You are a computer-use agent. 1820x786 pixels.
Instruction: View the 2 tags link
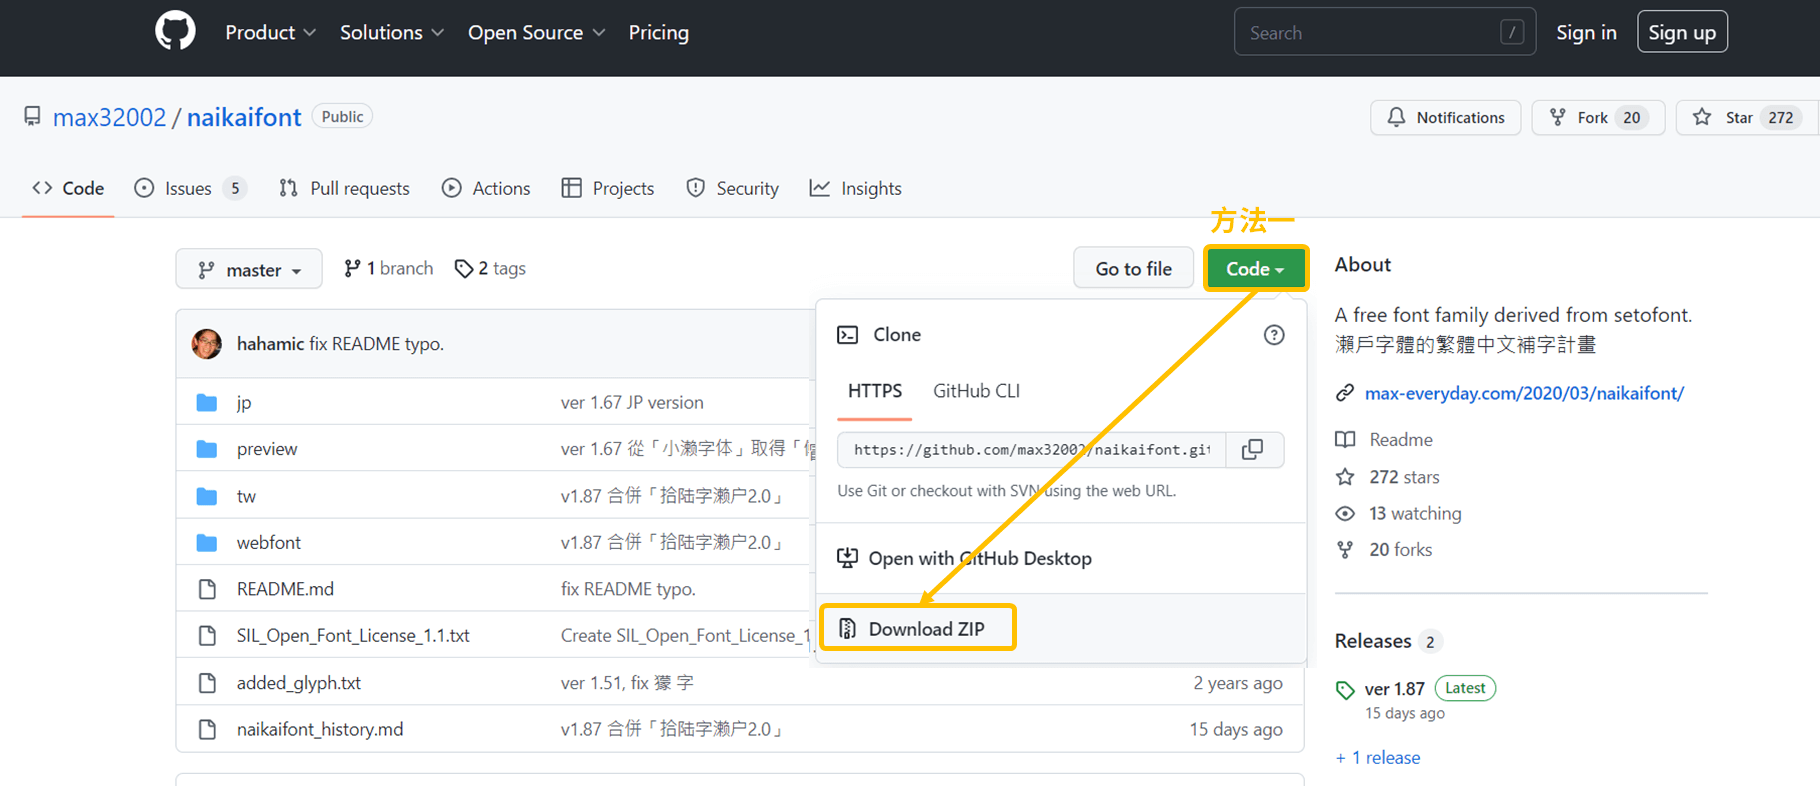coord(490,268)
